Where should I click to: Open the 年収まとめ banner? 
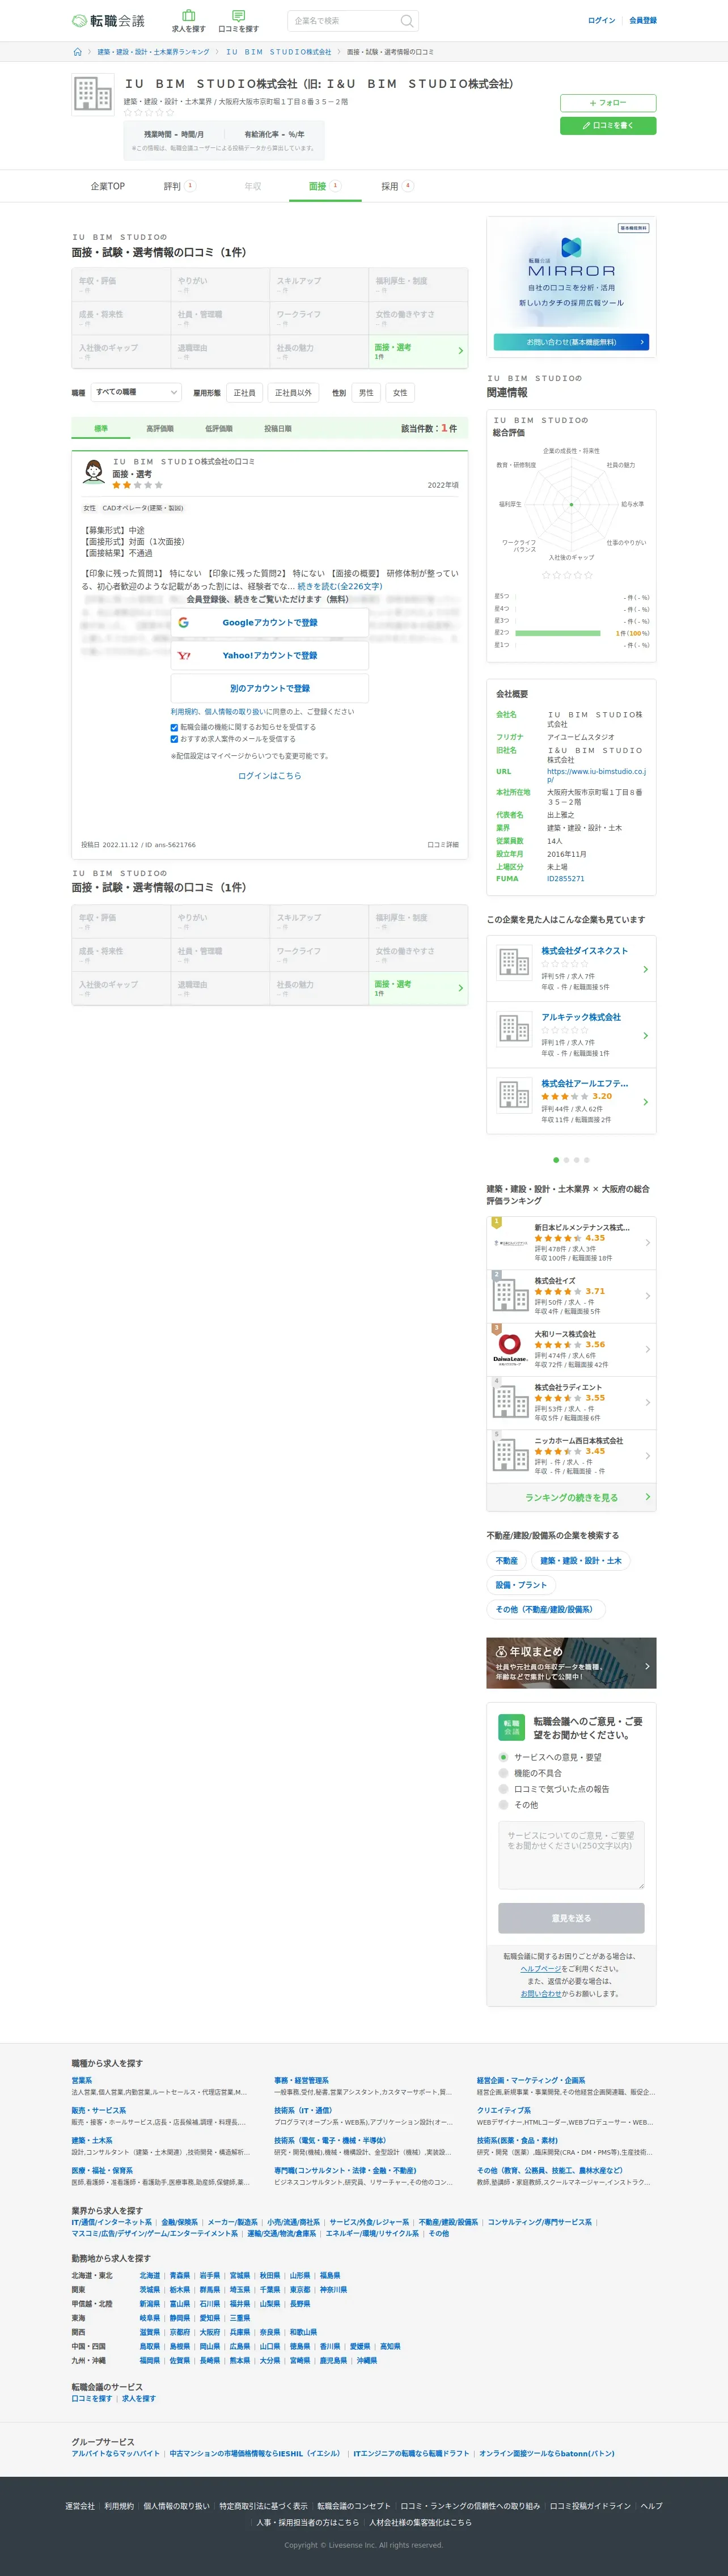coord(571,1663)
